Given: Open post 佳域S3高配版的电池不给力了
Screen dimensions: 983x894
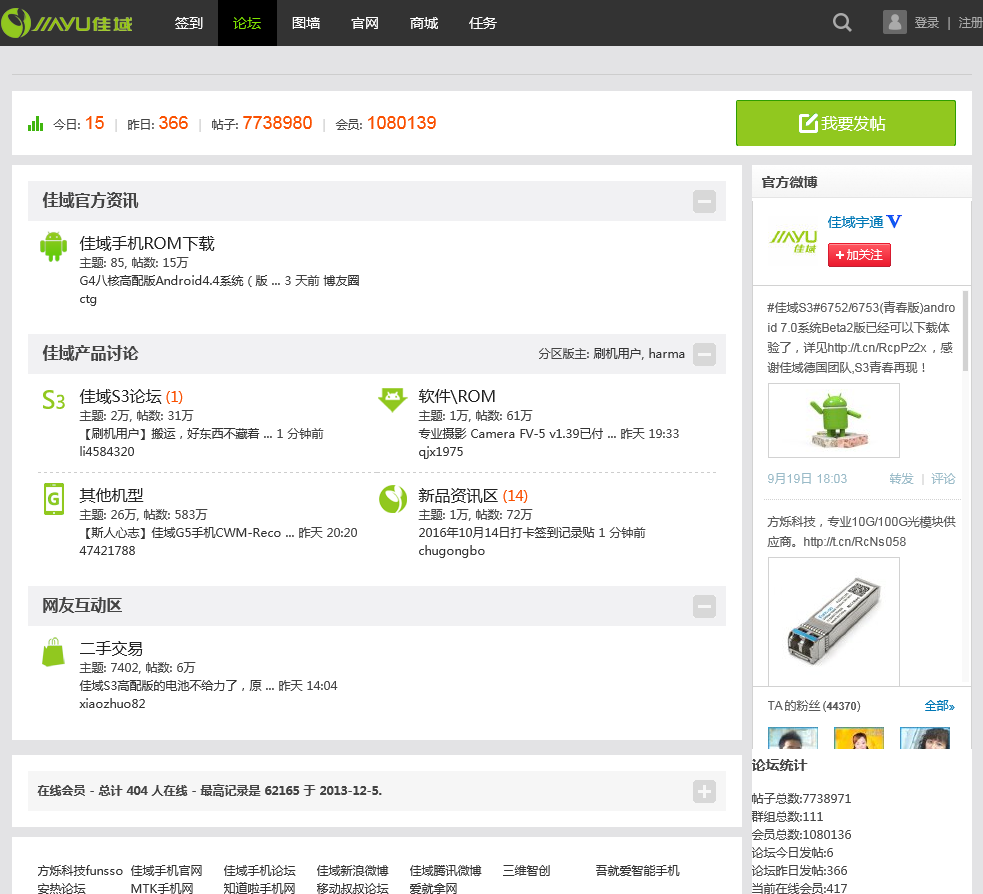Looking at the screenshot, I should [177, 686].
